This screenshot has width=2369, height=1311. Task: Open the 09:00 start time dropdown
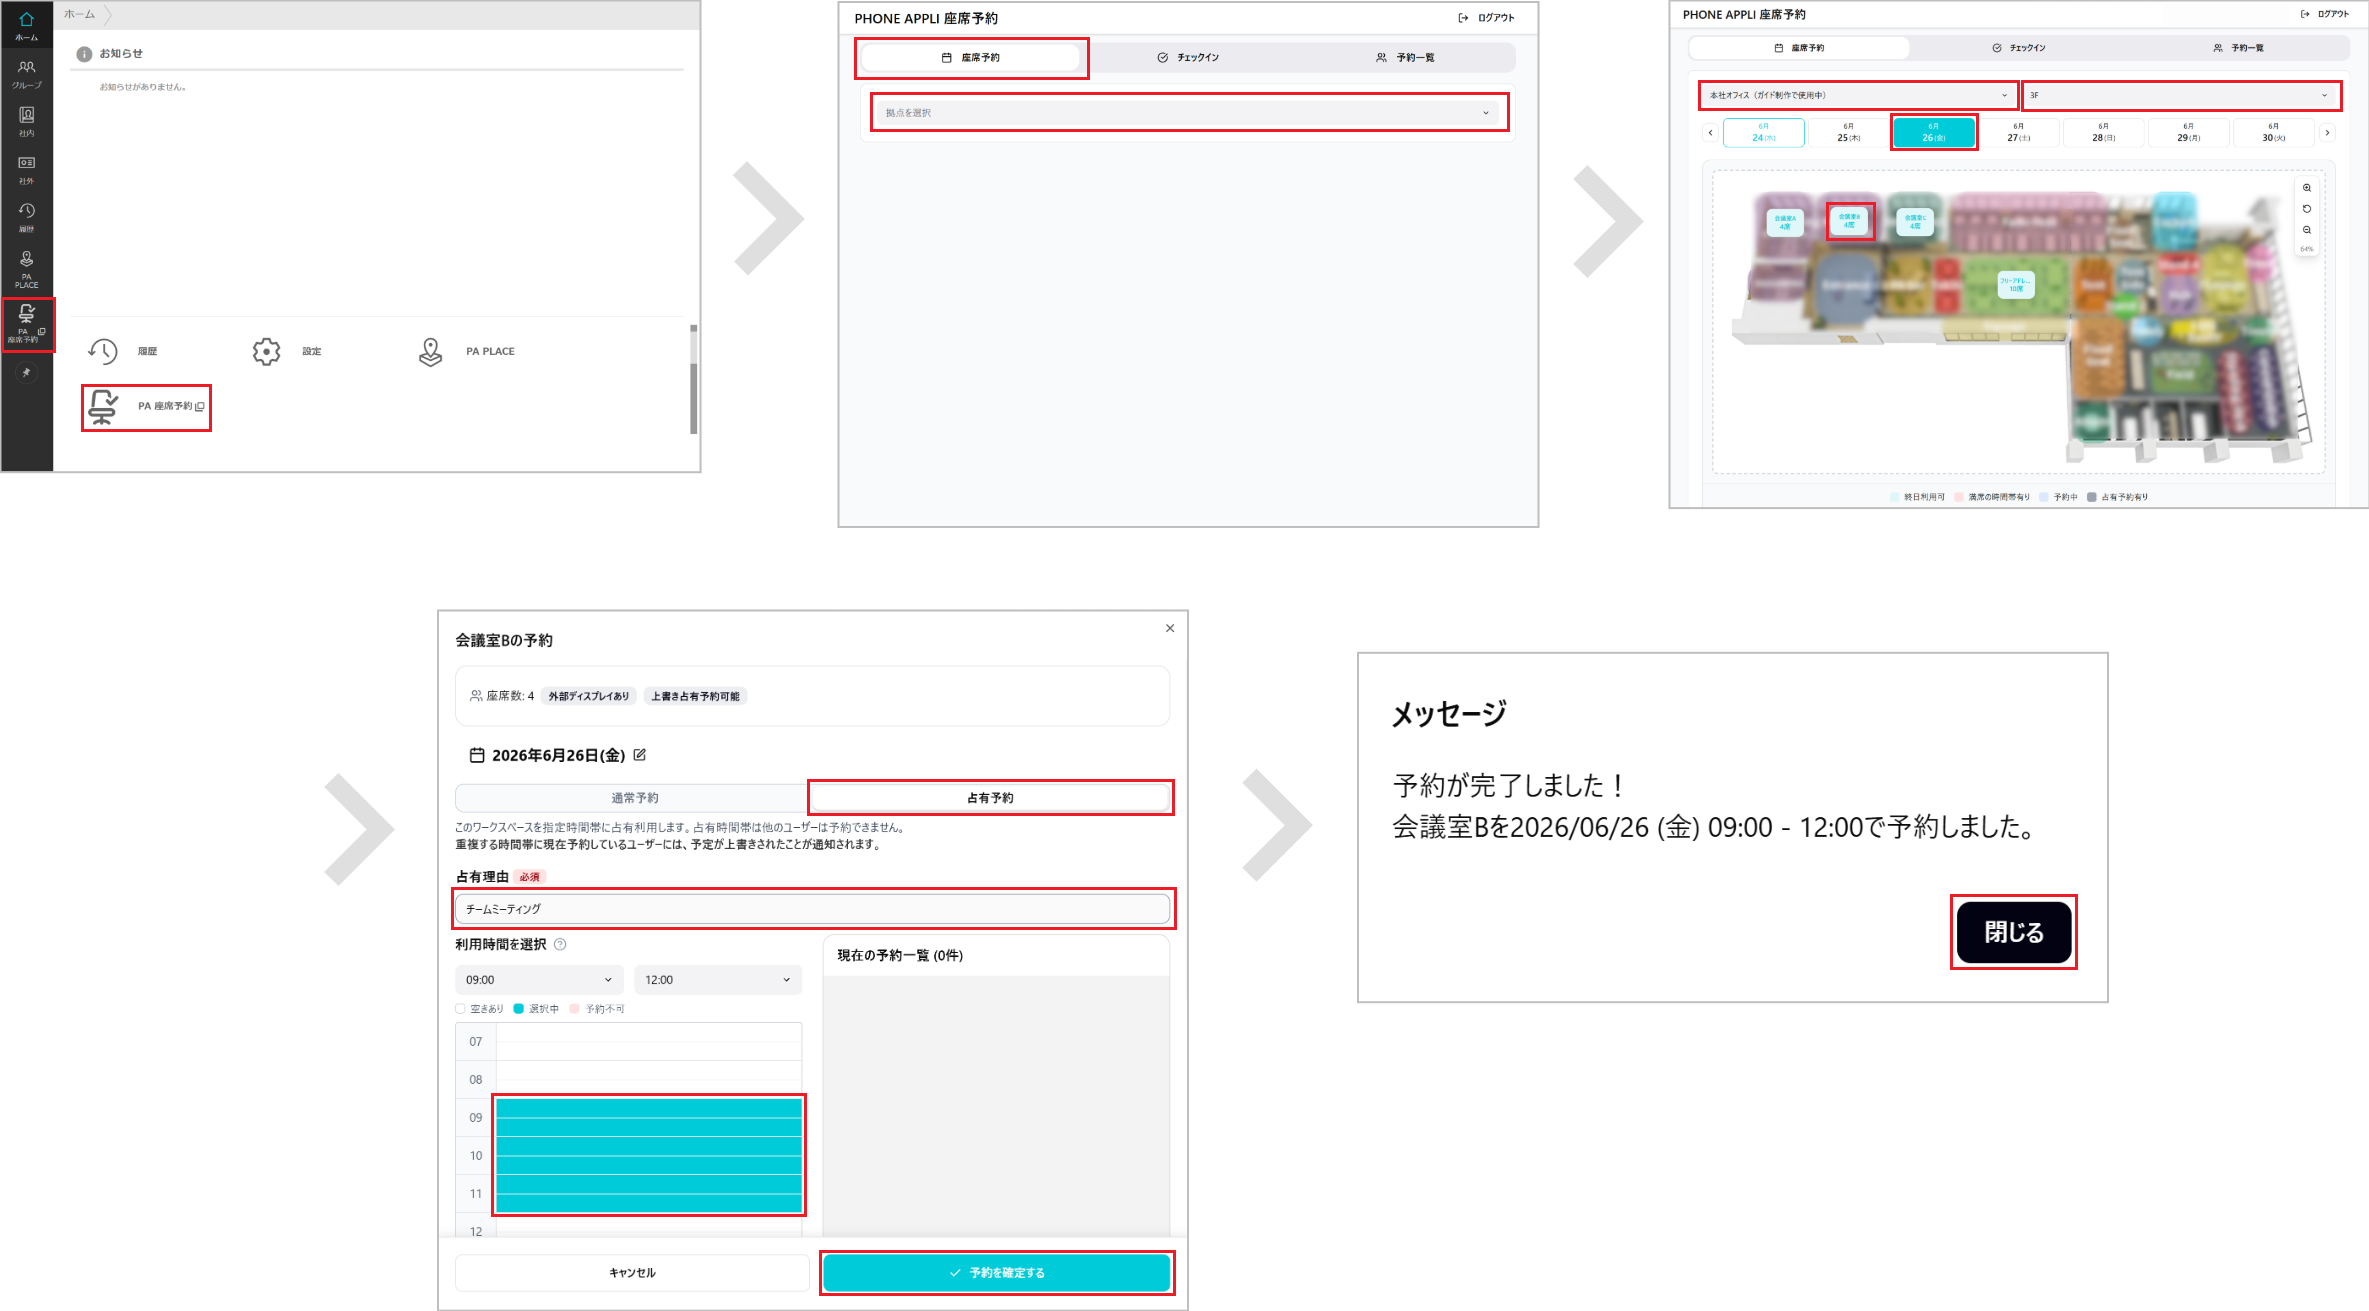pyautogui.click(x=539, y=980)
